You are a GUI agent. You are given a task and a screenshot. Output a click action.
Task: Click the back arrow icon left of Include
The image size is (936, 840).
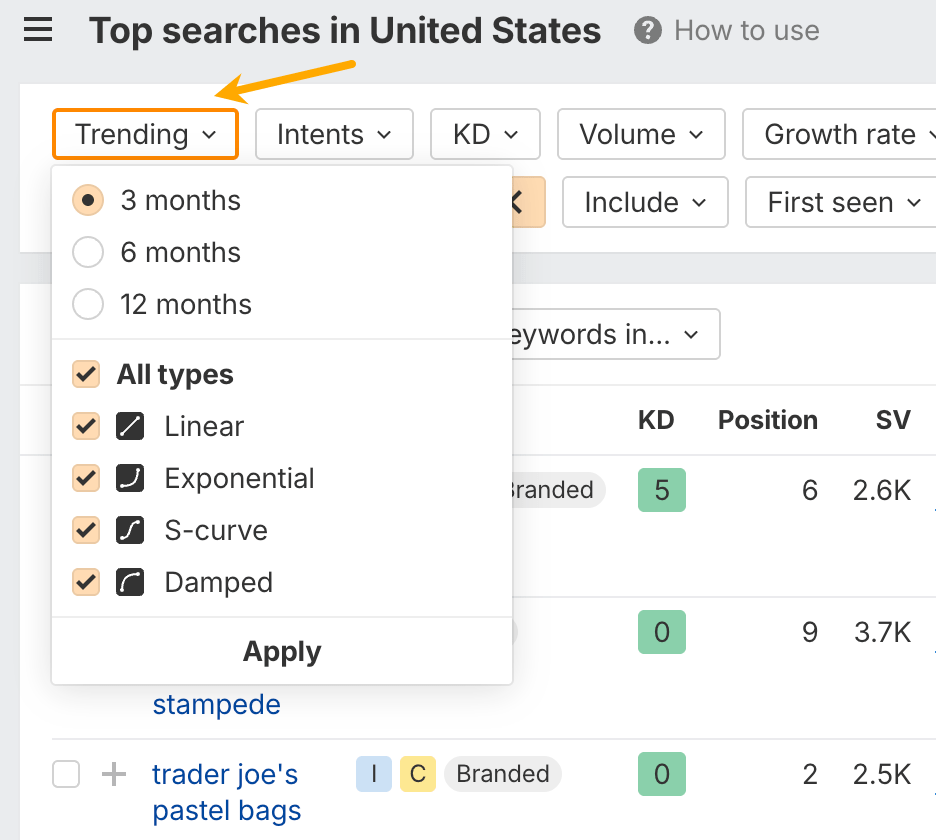coord(516,202)
